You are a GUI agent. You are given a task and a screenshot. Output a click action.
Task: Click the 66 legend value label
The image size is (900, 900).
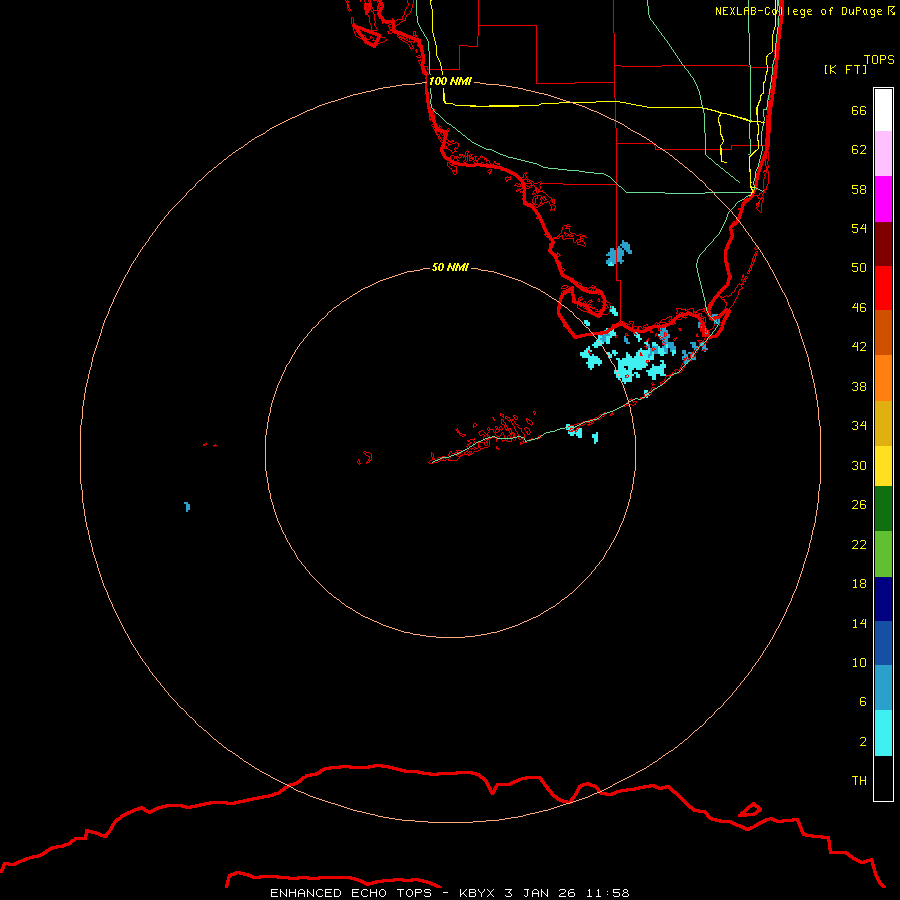[859, 110]
